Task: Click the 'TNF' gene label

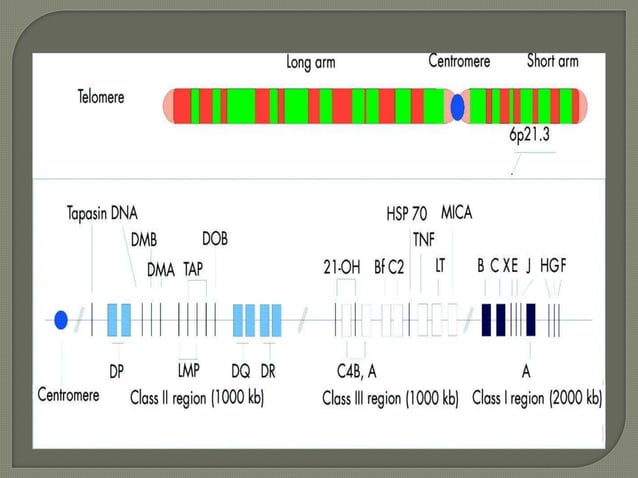Action: [424, 240]
